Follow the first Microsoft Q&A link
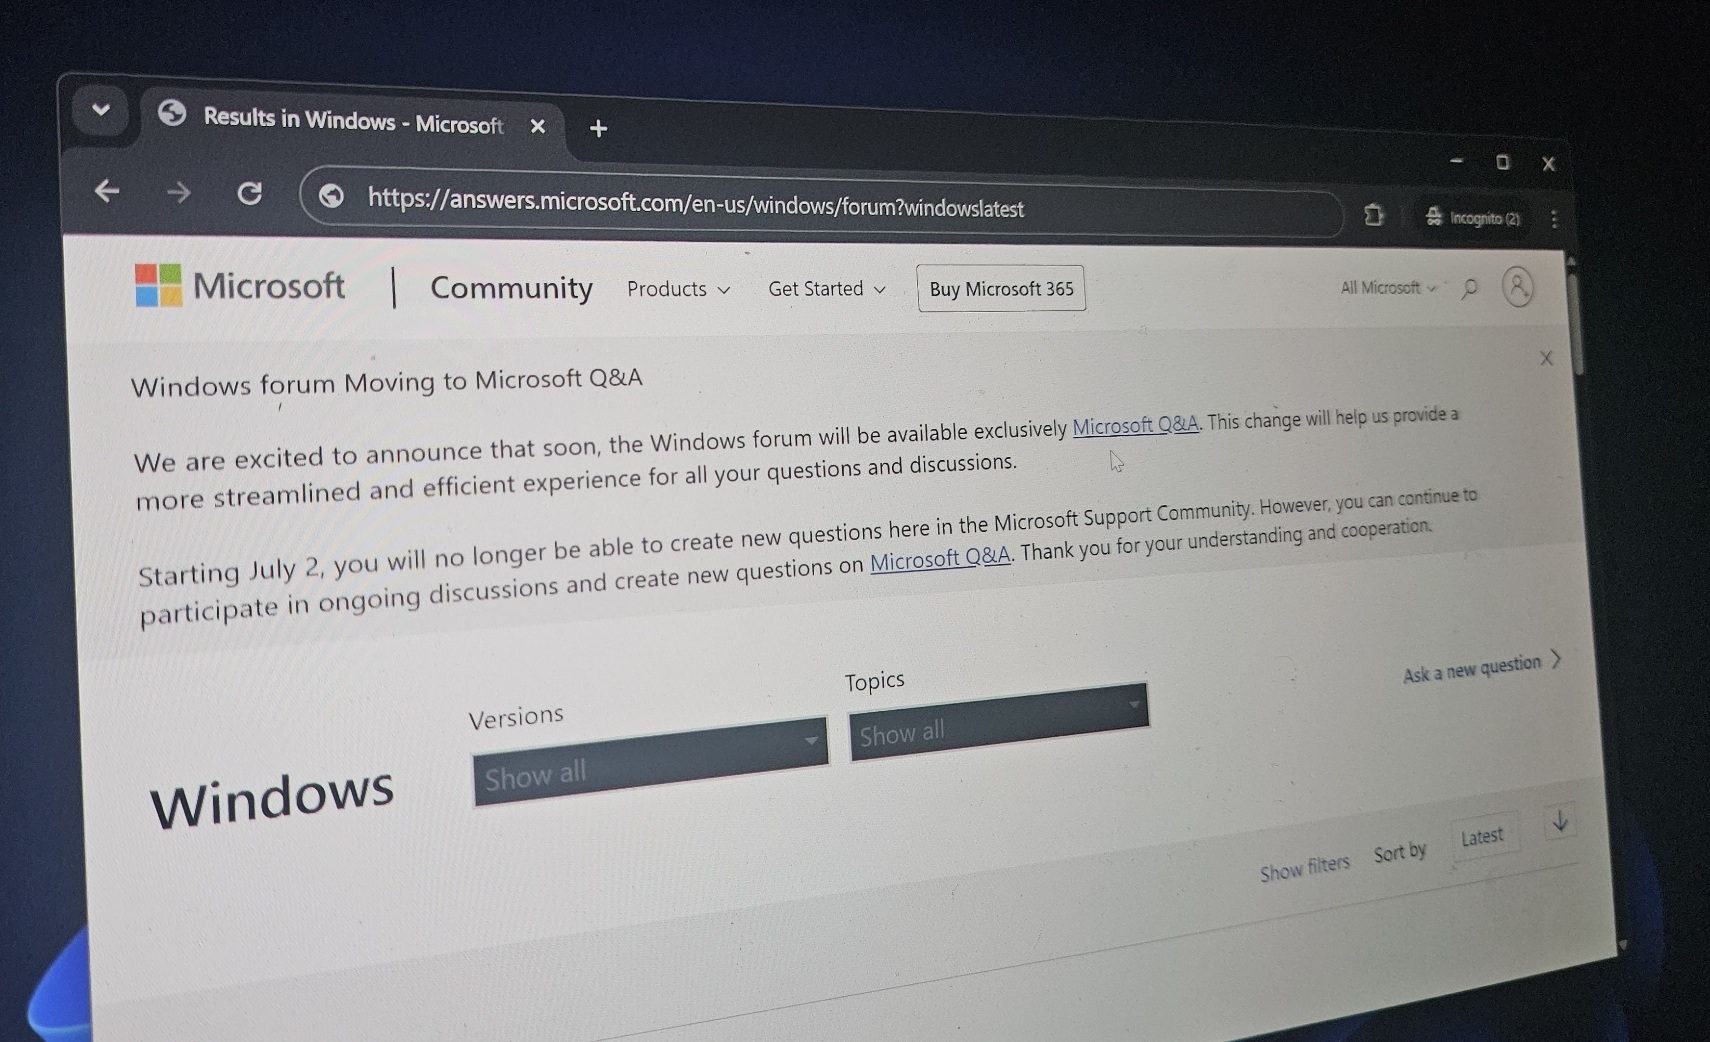Image resolution: width=1710 pixels, height=1042 pixels. coord(1135,425)
